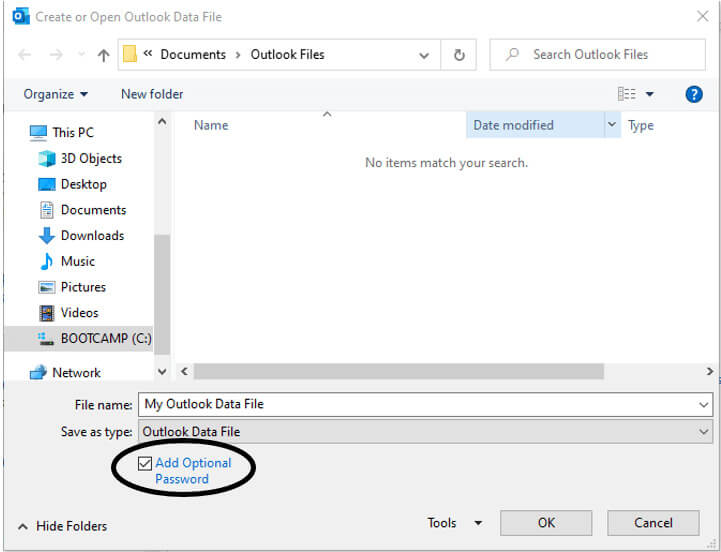This screenshot has width=721, height=552.
Task: Sort by Date modified column
Action: pos(513,125)
